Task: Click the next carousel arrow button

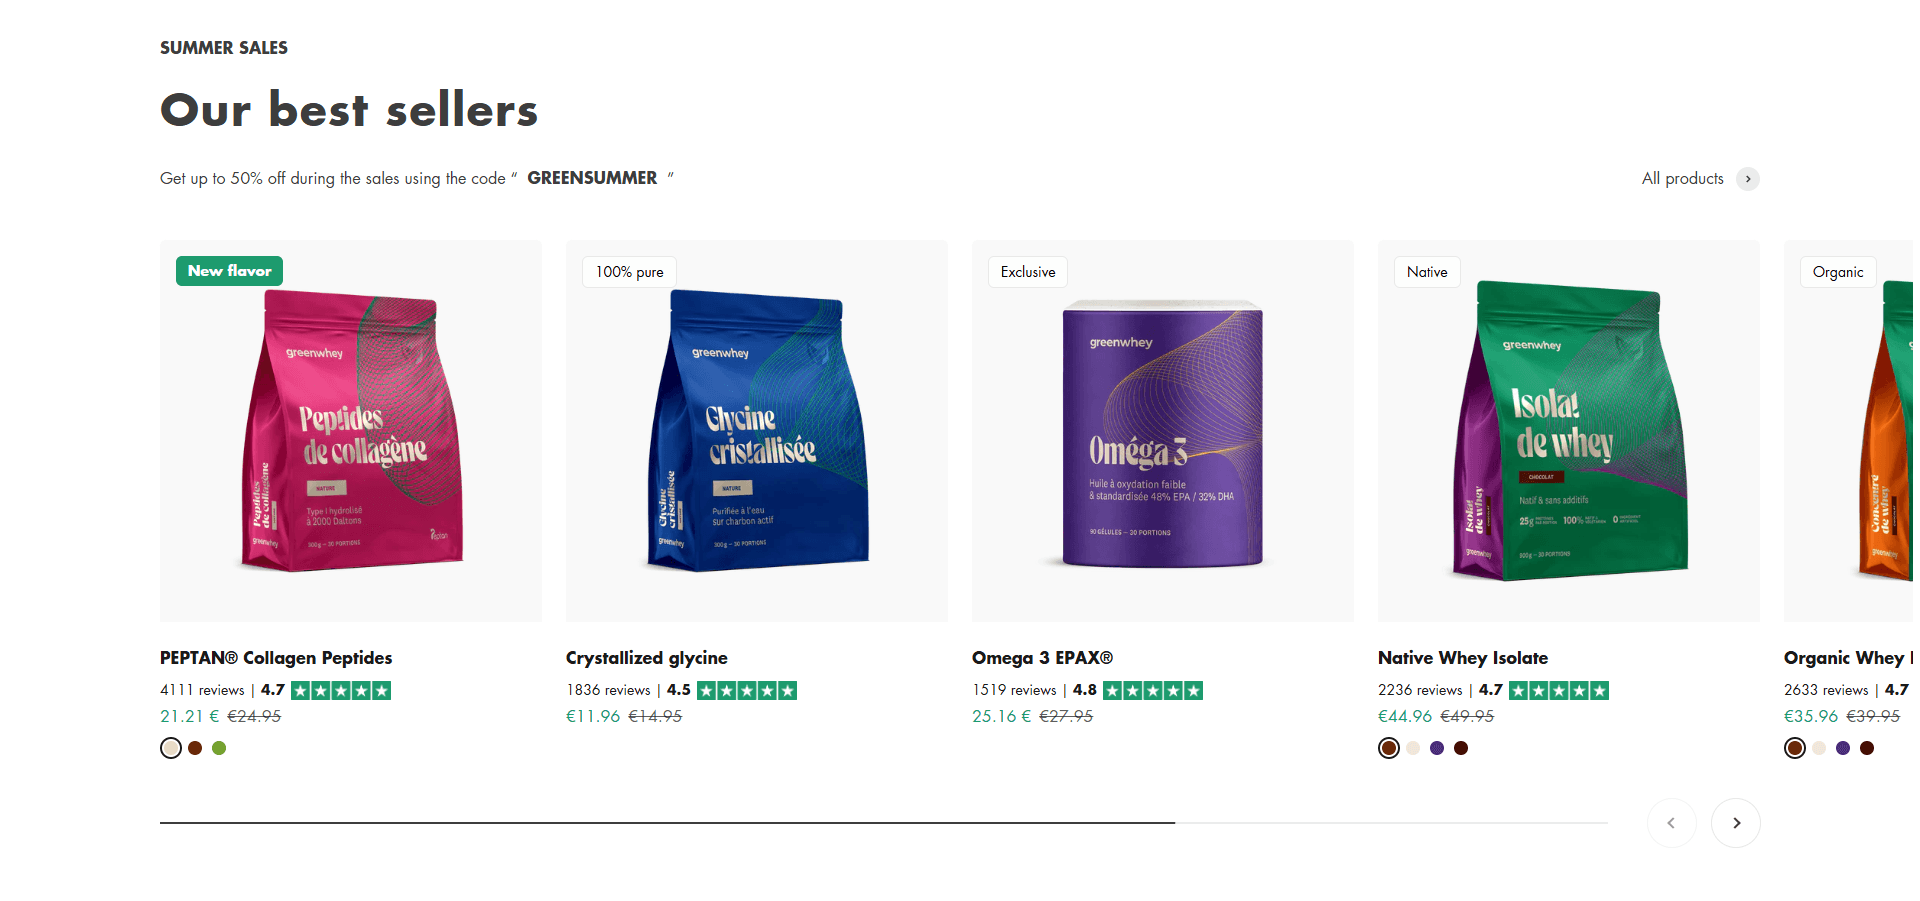Action: 1736,823
